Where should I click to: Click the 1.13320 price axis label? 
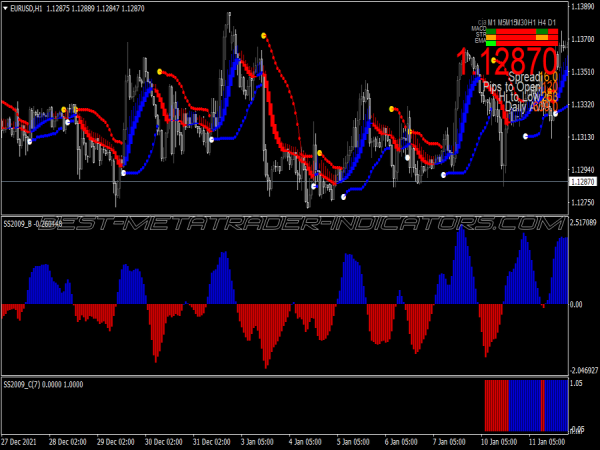582,104
